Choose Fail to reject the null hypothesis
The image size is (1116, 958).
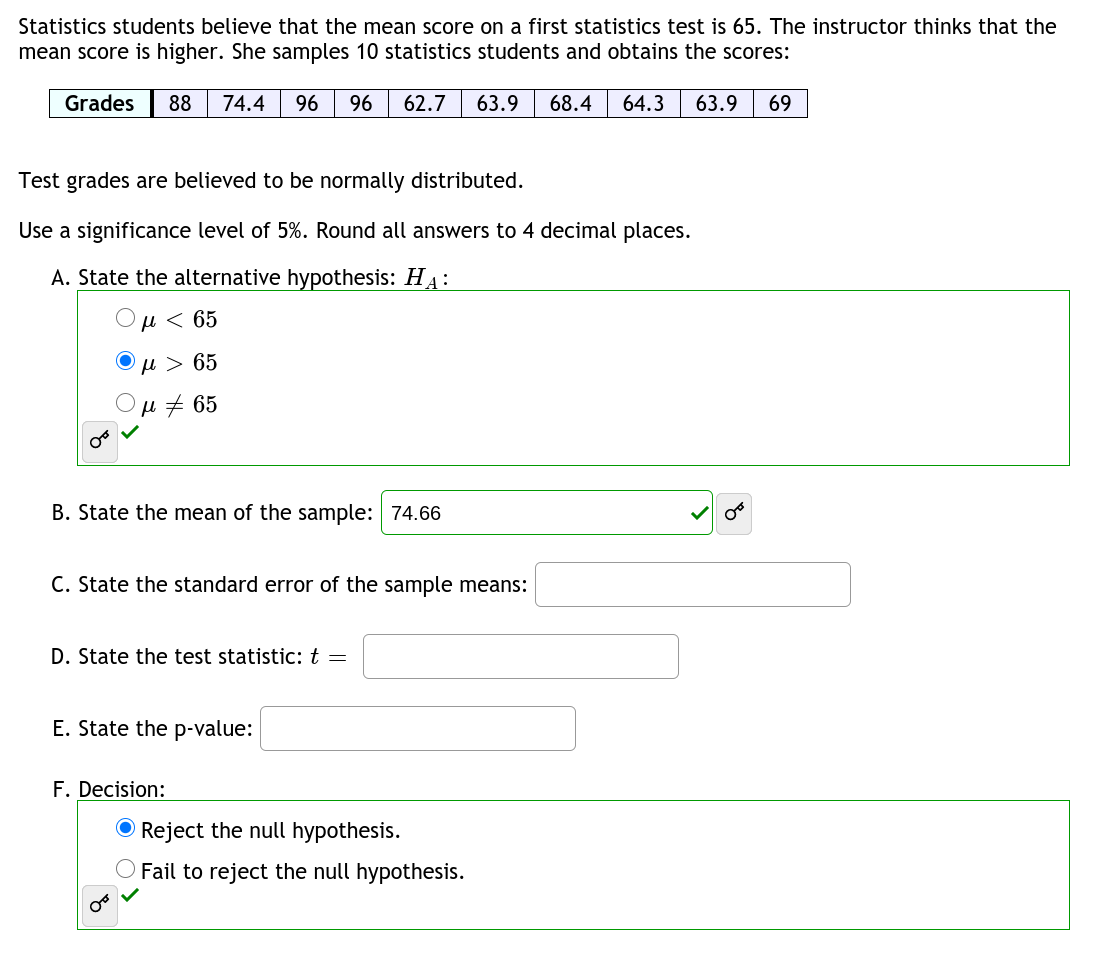pyautogui.click(x=125, y=868)
